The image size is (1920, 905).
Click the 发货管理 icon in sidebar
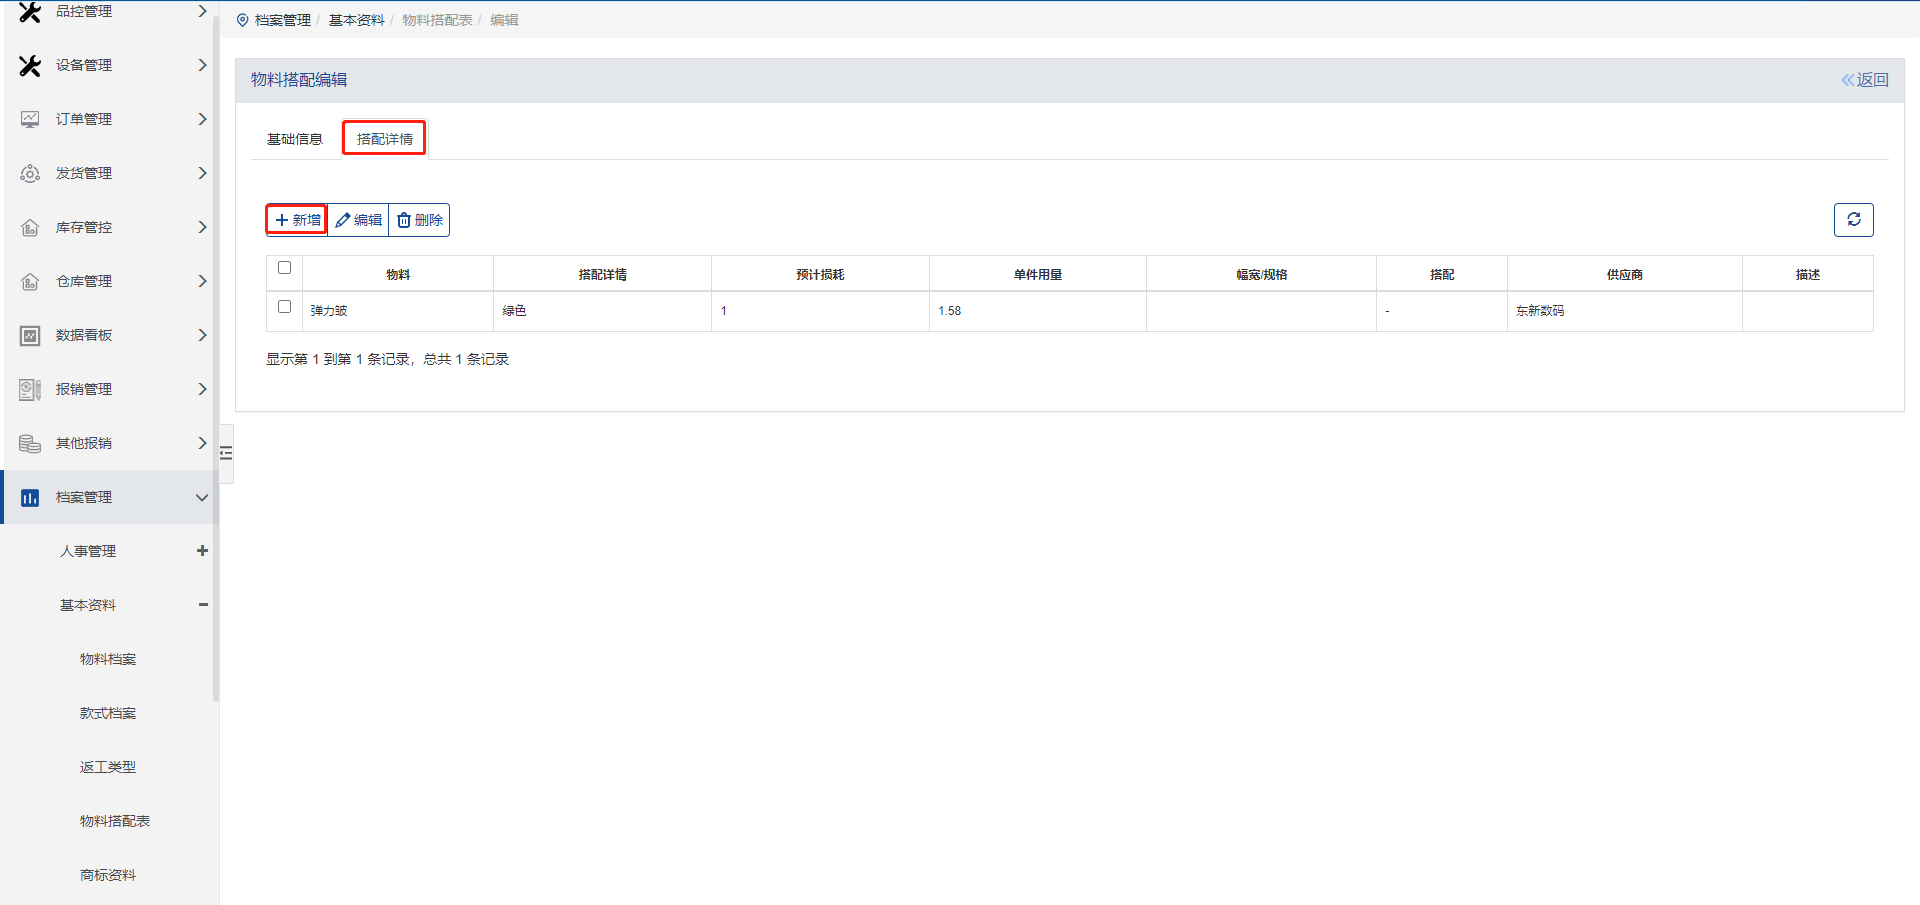pyautogui.click(x=30, y=174)
